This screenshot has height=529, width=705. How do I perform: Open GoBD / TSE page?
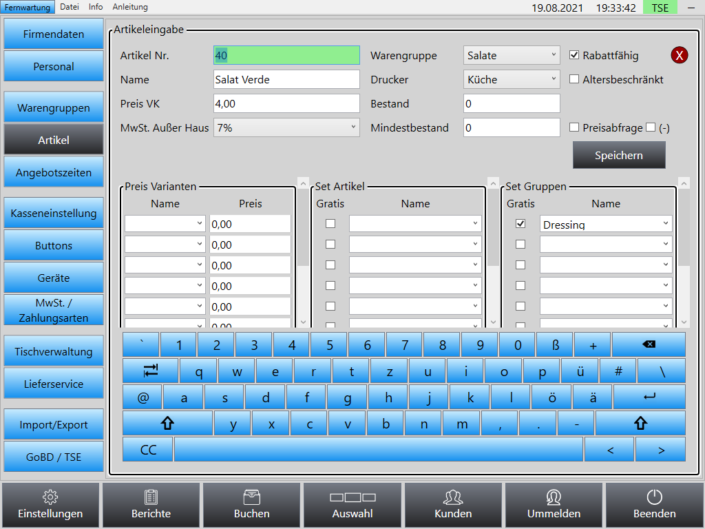(54, 457)
